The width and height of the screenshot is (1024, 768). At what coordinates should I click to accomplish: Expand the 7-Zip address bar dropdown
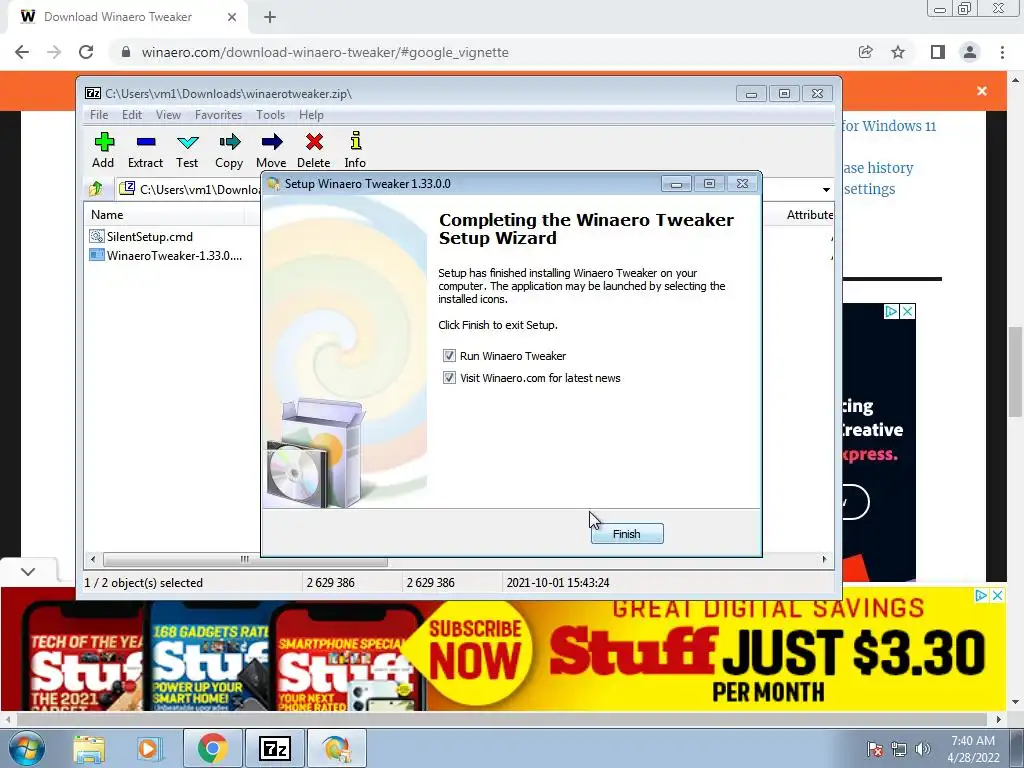[x=826, y=189]
